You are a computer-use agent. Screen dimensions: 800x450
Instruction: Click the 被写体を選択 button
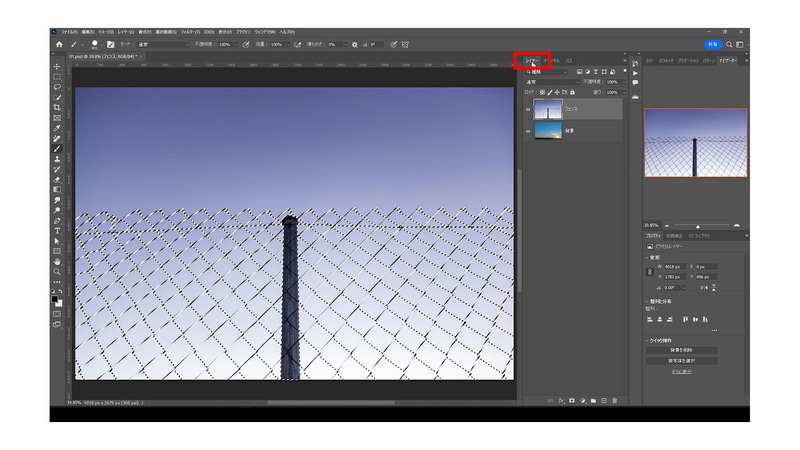pyautogui.click(x=682, y=361)
